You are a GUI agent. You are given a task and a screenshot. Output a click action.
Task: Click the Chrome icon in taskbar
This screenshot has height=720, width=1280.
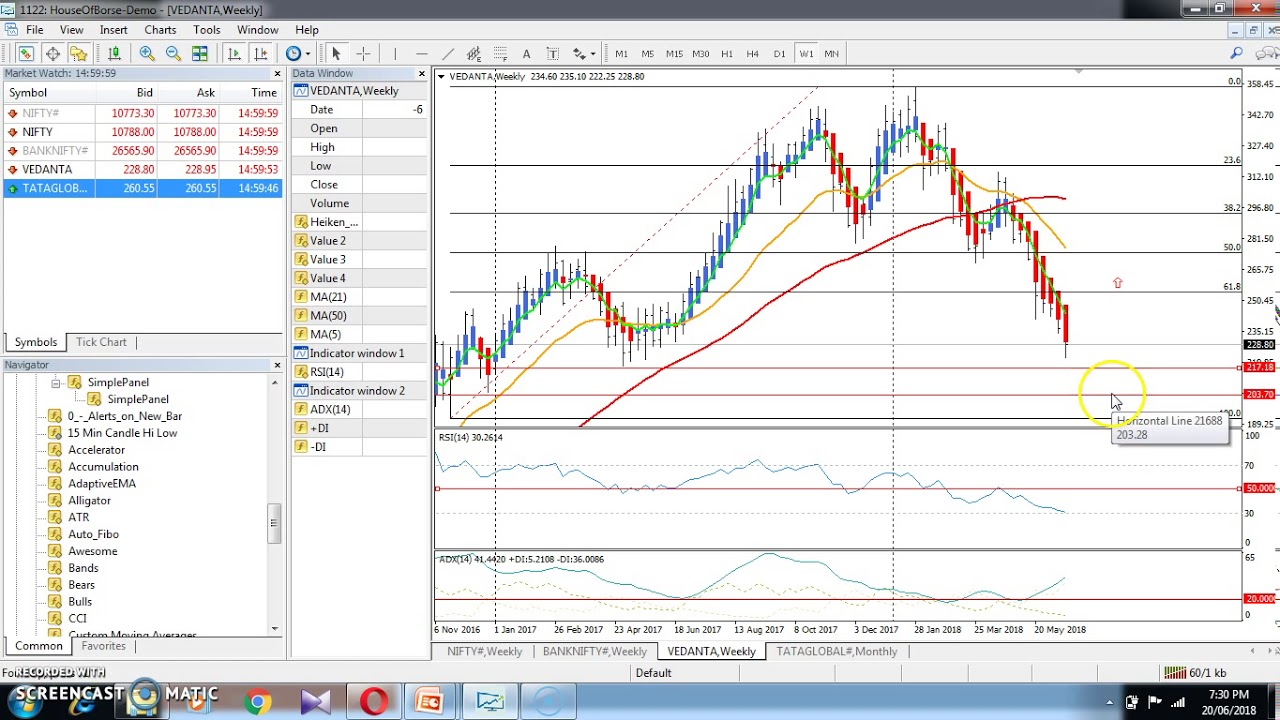click(257, 702)
